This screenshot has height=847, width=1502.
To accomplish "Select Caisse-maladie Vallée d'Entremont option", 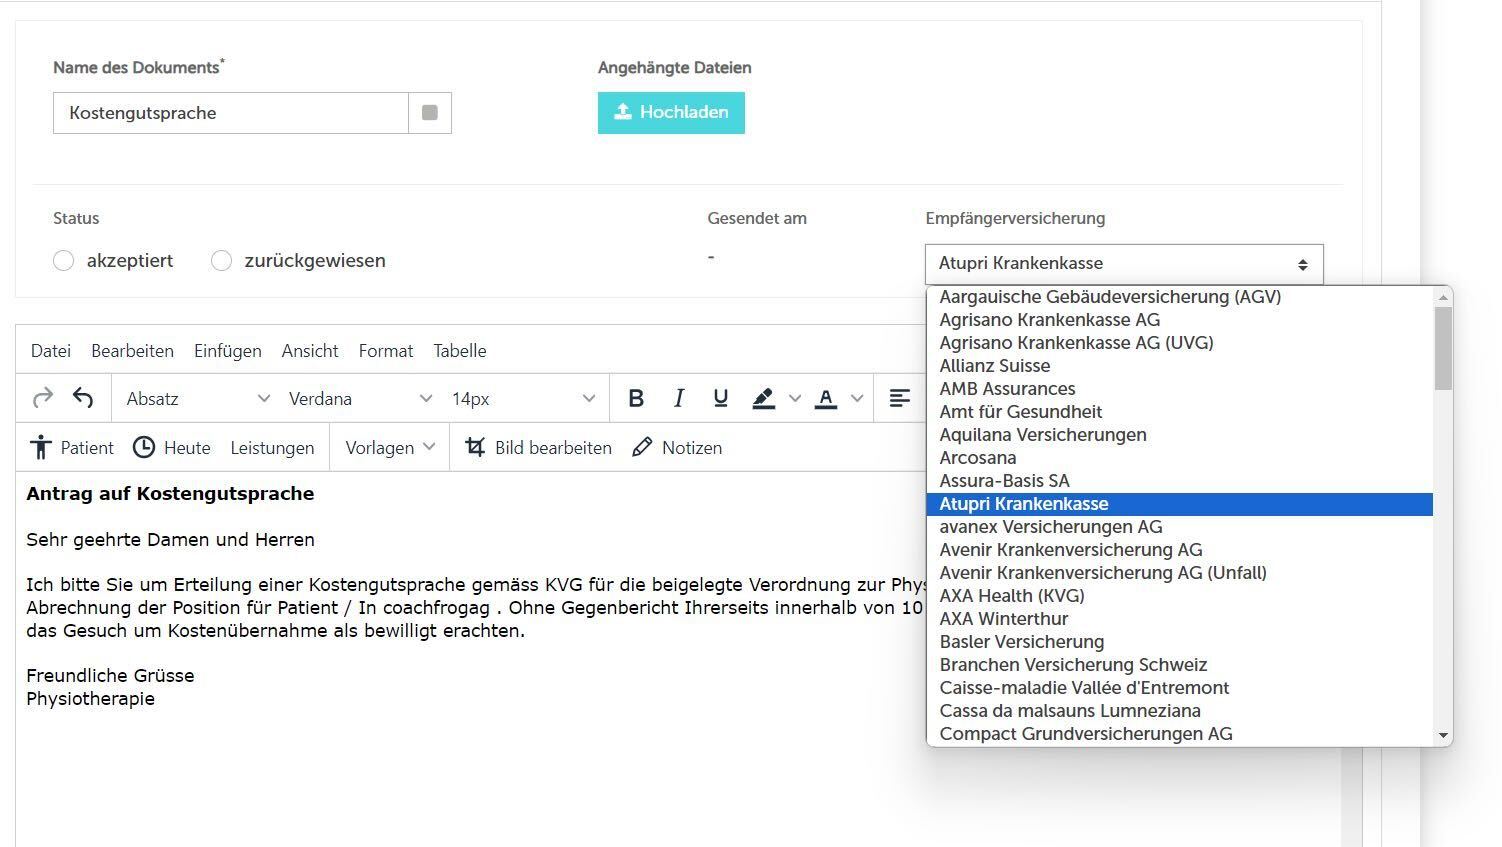I will (x=1180, y=688).
